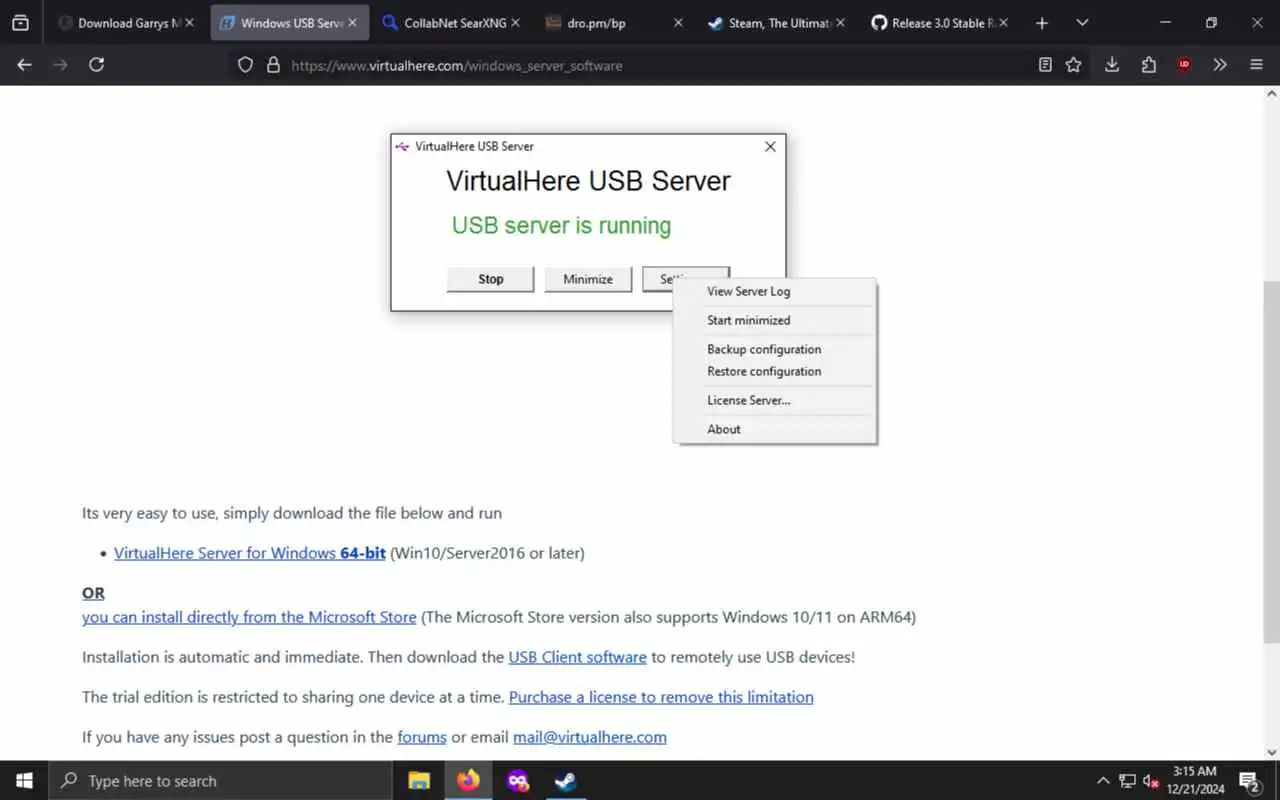Open the tracking protection shield icon
1280x800 pixels.
[245, 65]
